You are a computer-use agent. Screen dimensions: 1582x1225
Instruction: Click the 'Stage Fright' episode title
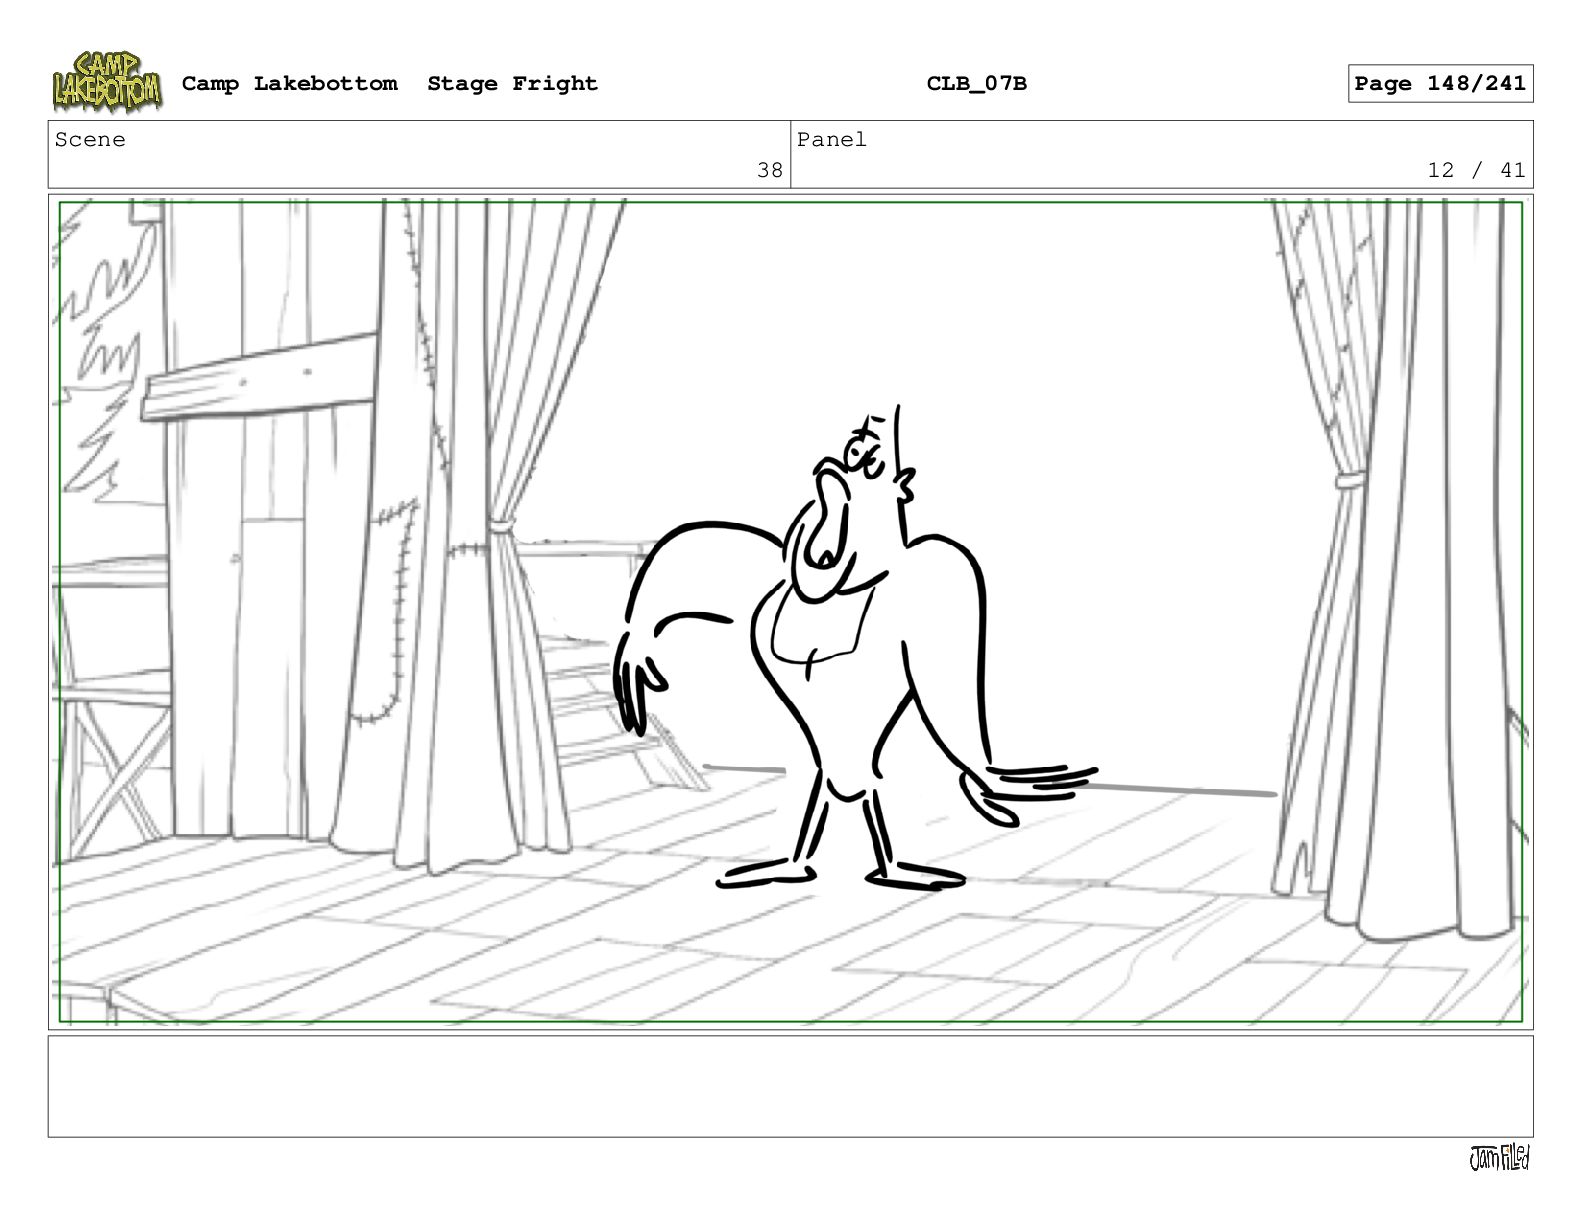coord(512,84)
